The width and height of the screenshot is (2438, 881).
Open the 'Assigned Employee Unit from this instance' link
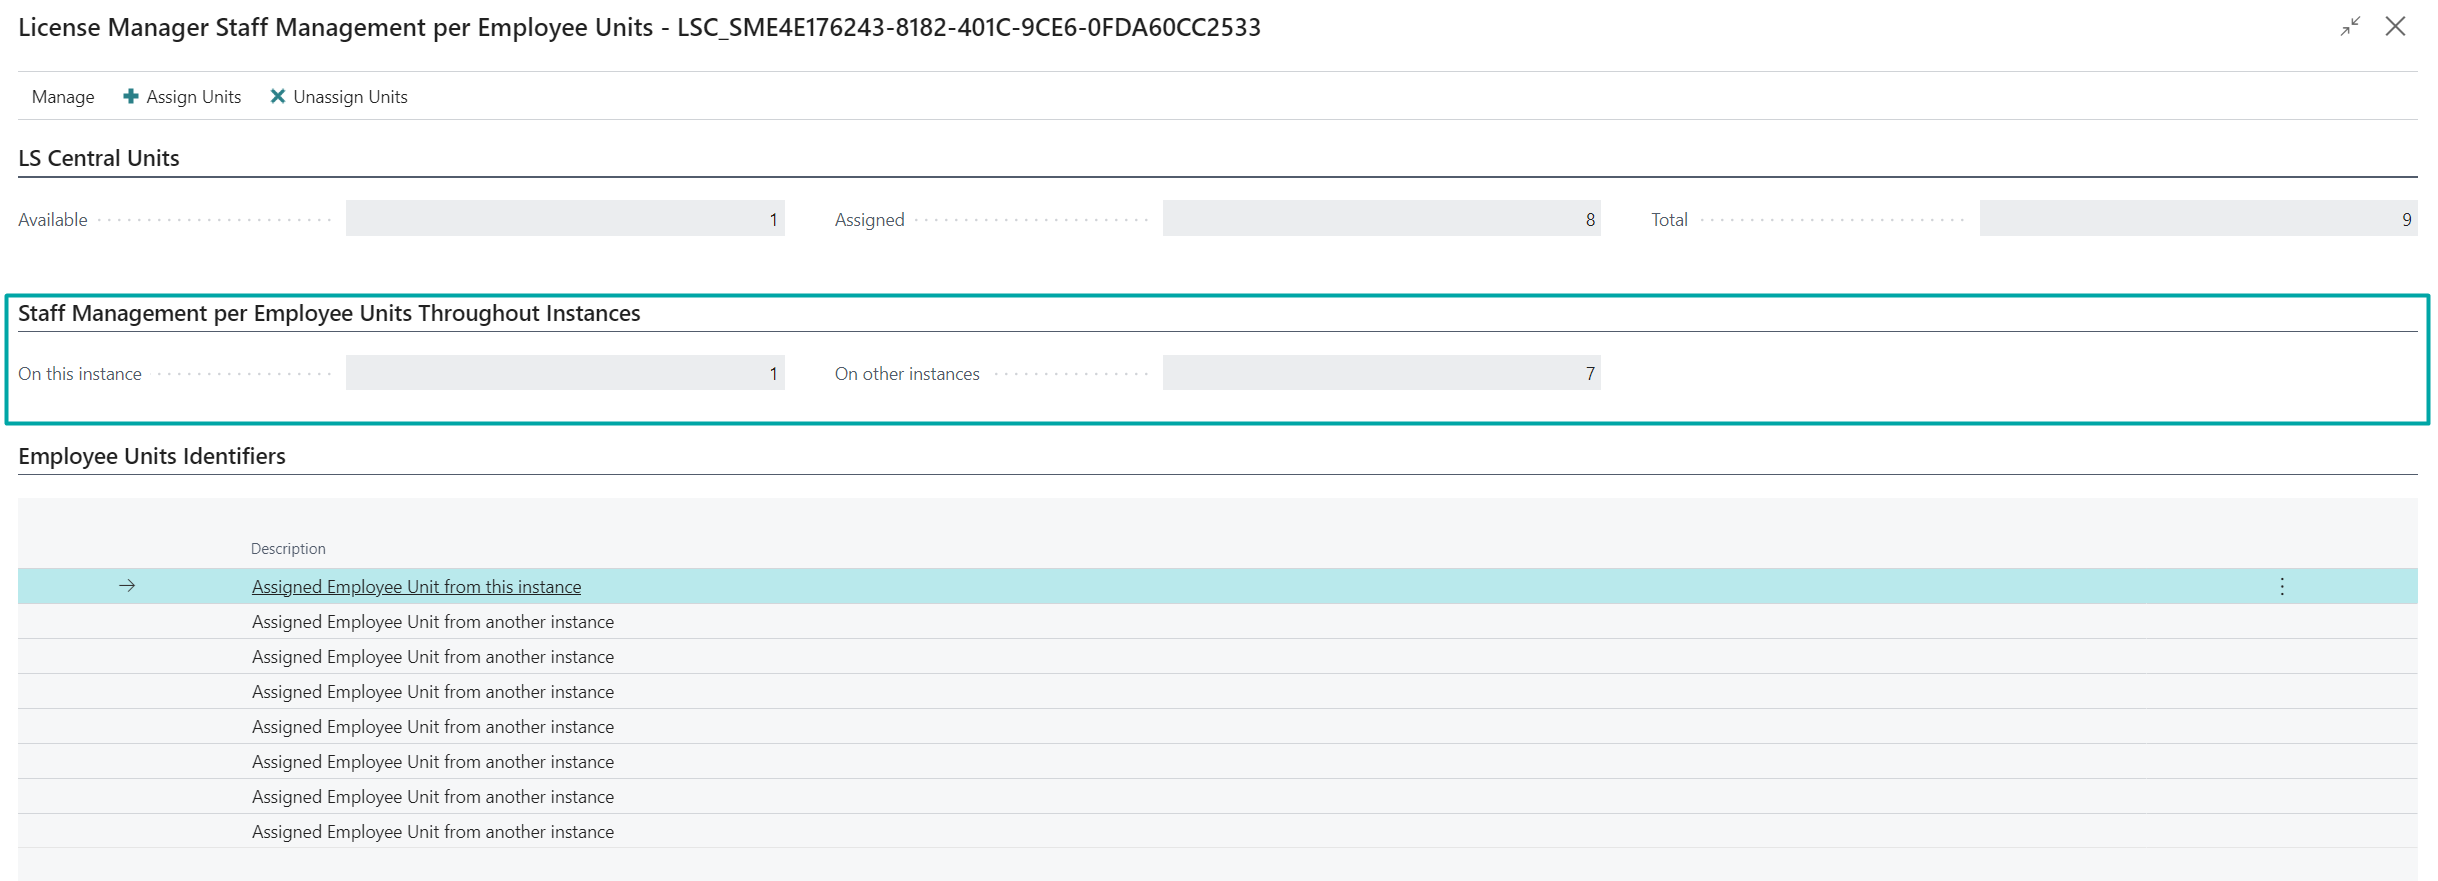[416, 587]
